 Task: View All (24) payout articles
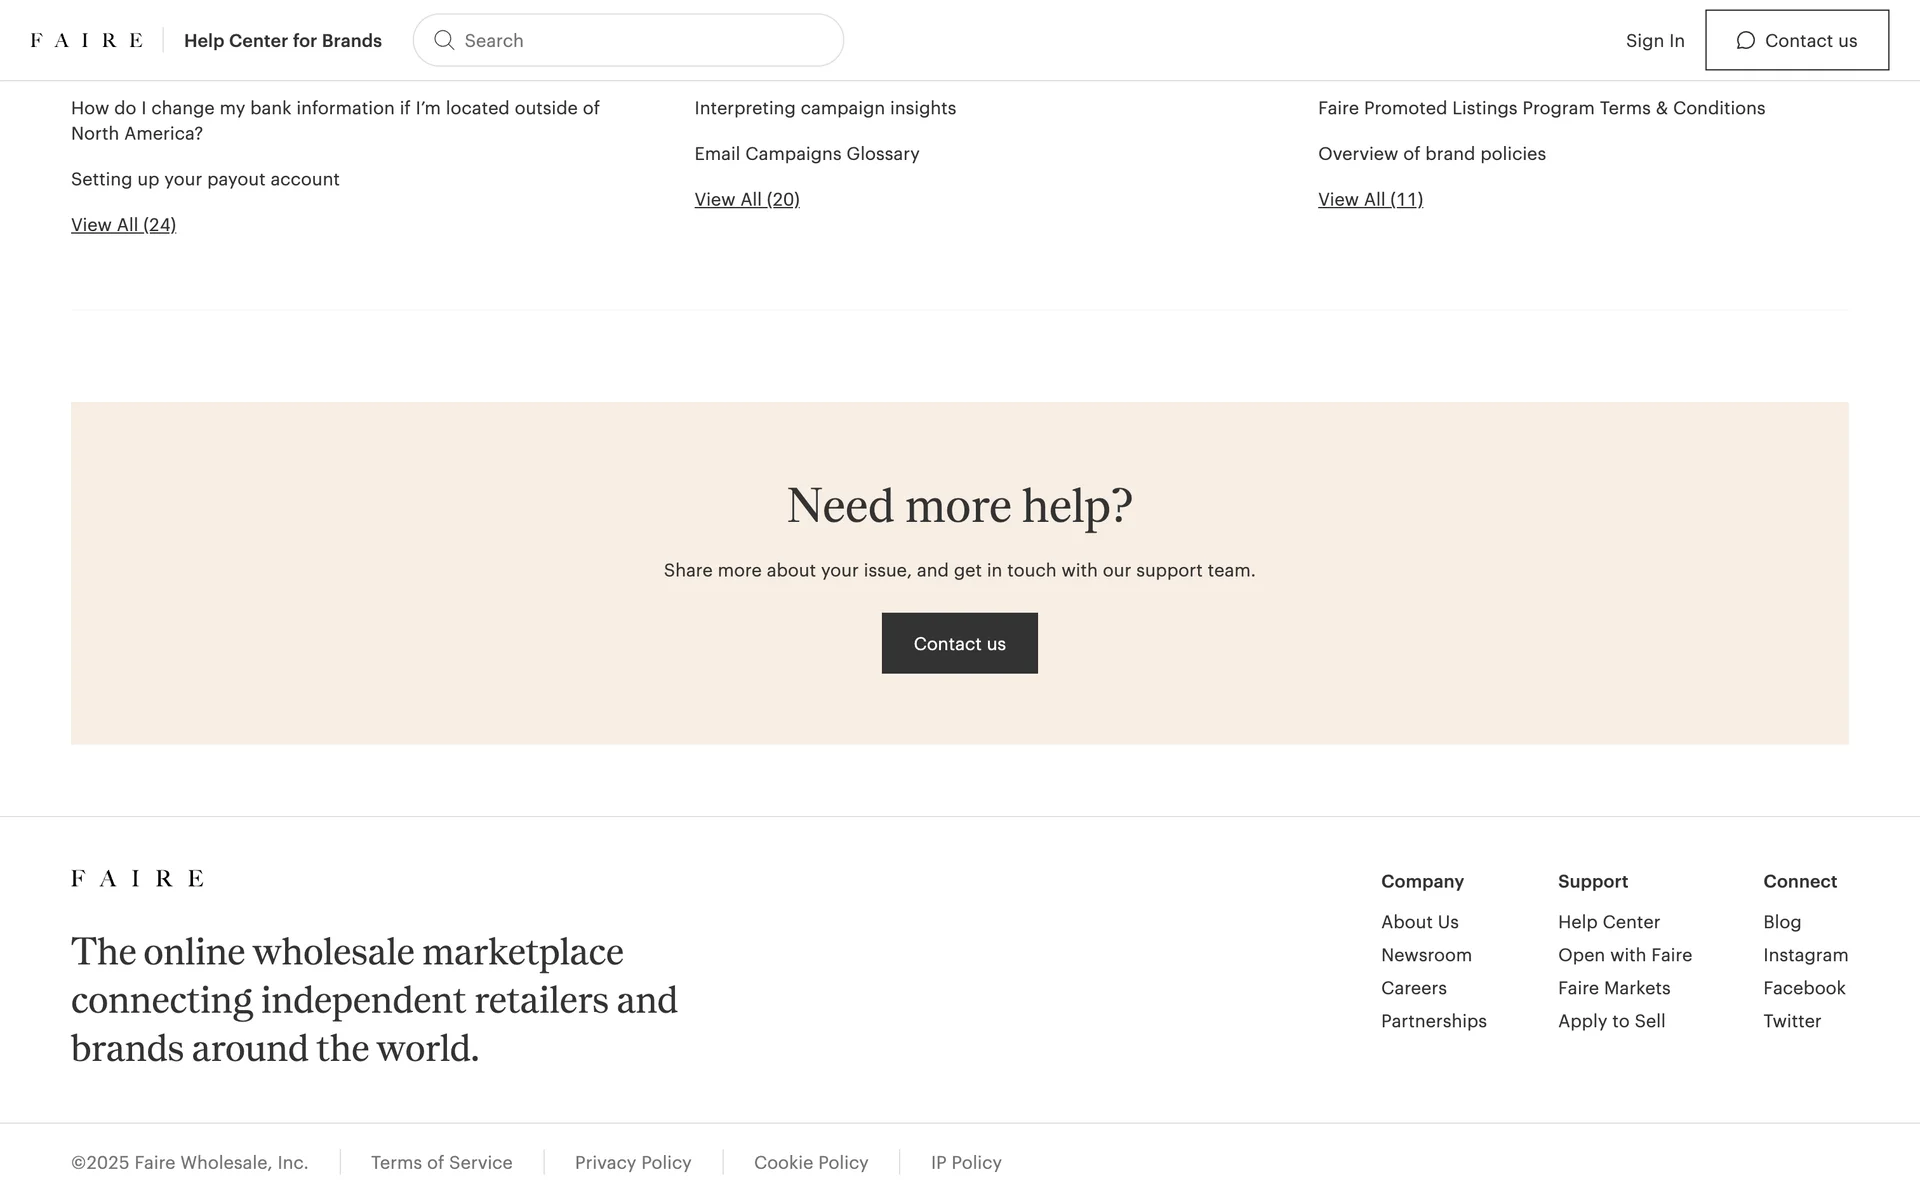tap(123, 225)
